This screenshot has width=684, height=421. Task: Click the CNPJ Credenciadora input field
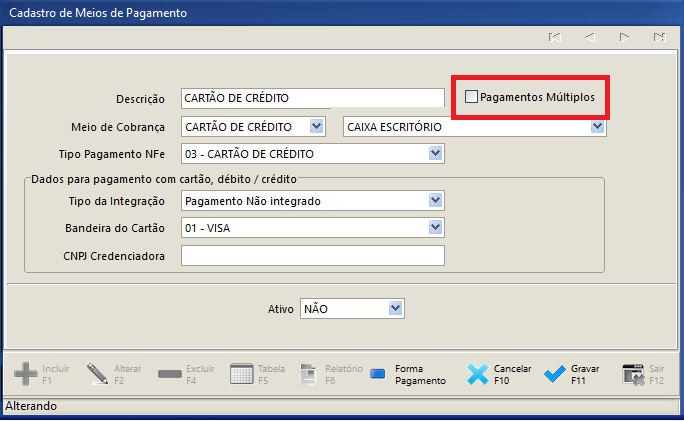coord(313,255)
